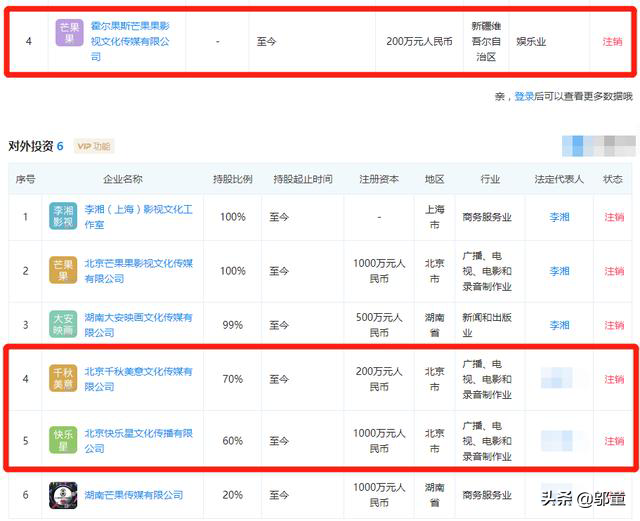Click the green 大安映画 logo icon
This screenshot has height=521, width=640.
[63, 324]
